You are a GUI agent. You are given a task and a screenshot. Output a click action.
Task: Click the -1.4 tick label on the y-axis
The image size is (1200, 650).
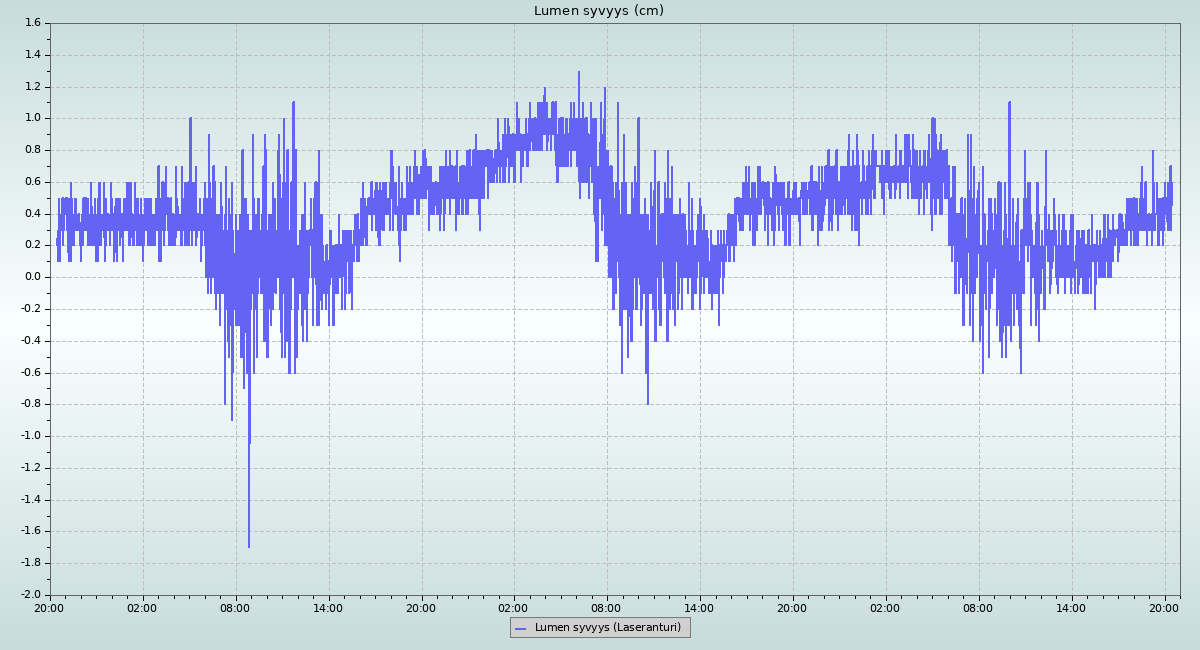30,500
